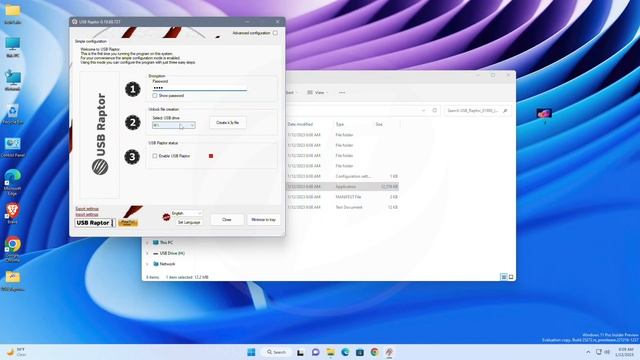The height and width of the screenshot is (360, 640).
Task: Click the taskbar Search box
Action: 276,352
